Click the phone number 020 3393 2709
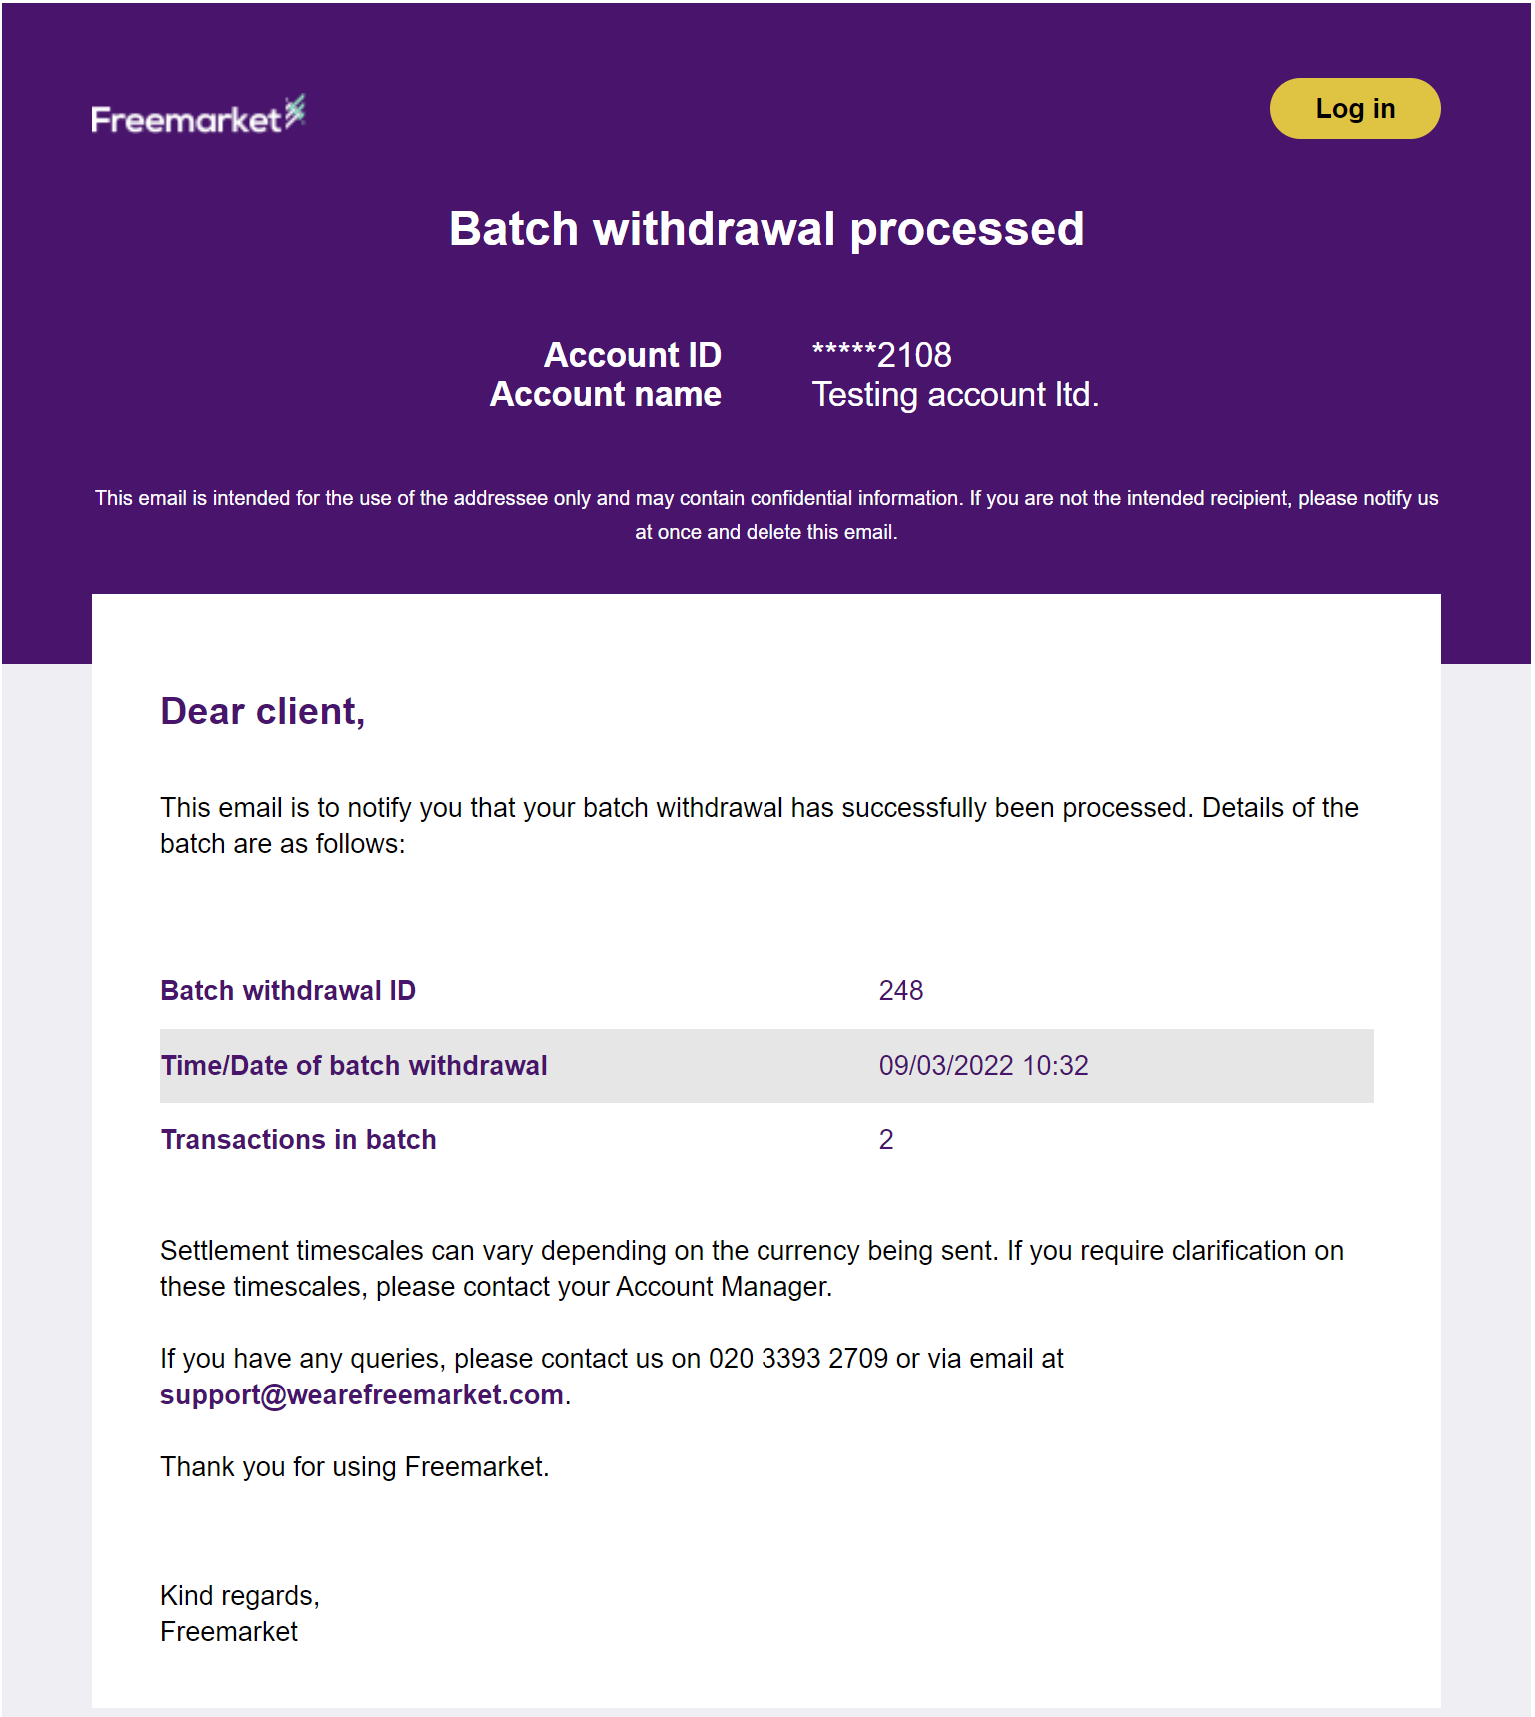1535x1717 pixels. point(798,1358)
